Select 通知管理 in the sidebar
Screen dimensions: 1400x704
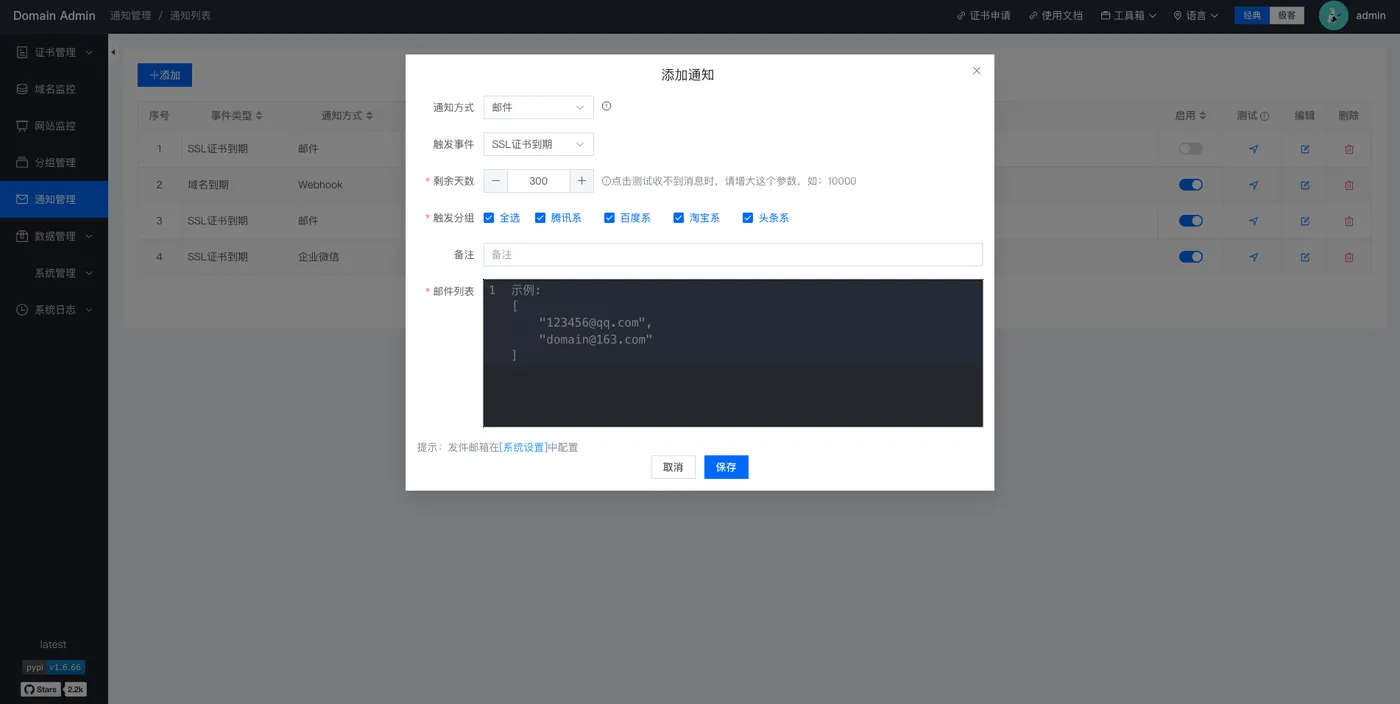(x=54, y=199)
